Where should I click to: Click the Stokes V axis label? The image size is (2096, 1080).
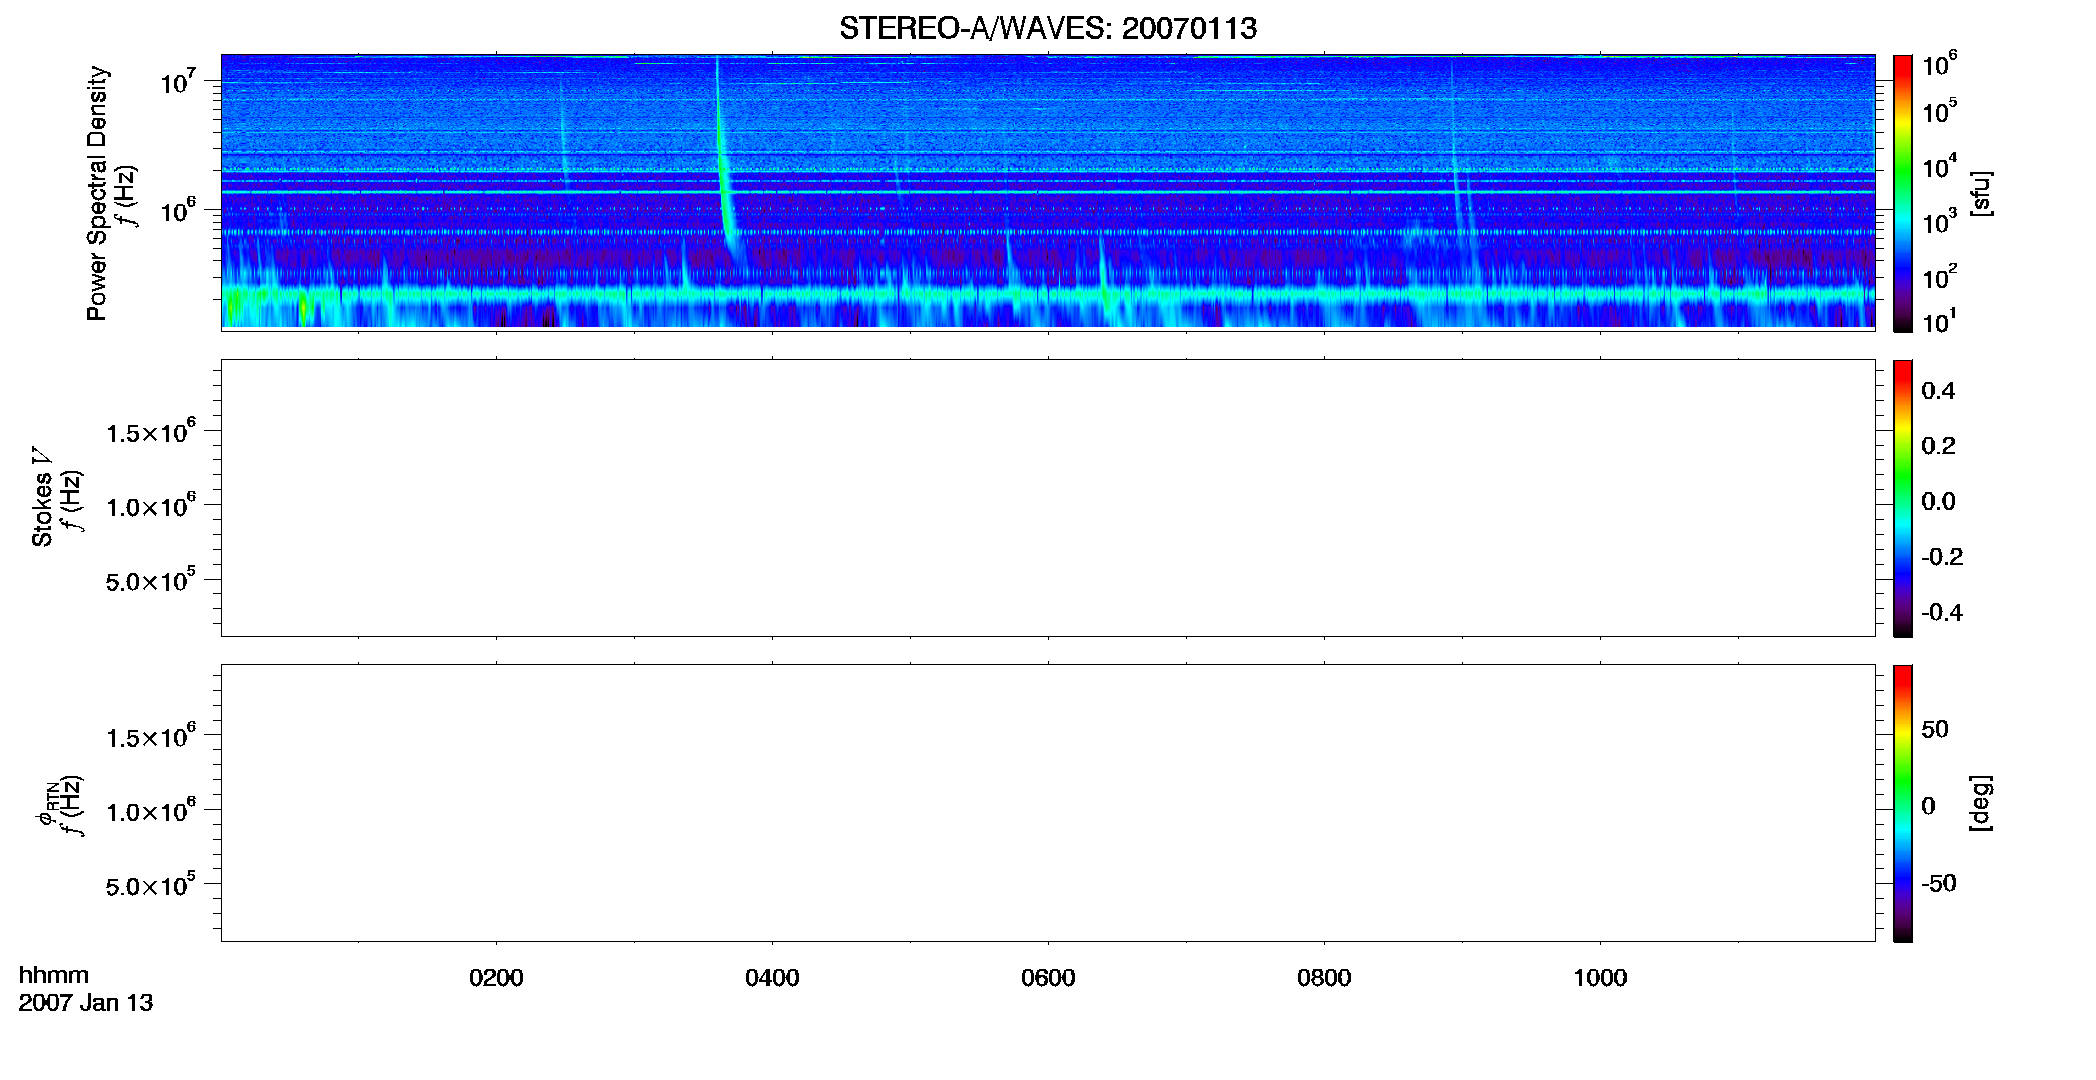point(42,497)
